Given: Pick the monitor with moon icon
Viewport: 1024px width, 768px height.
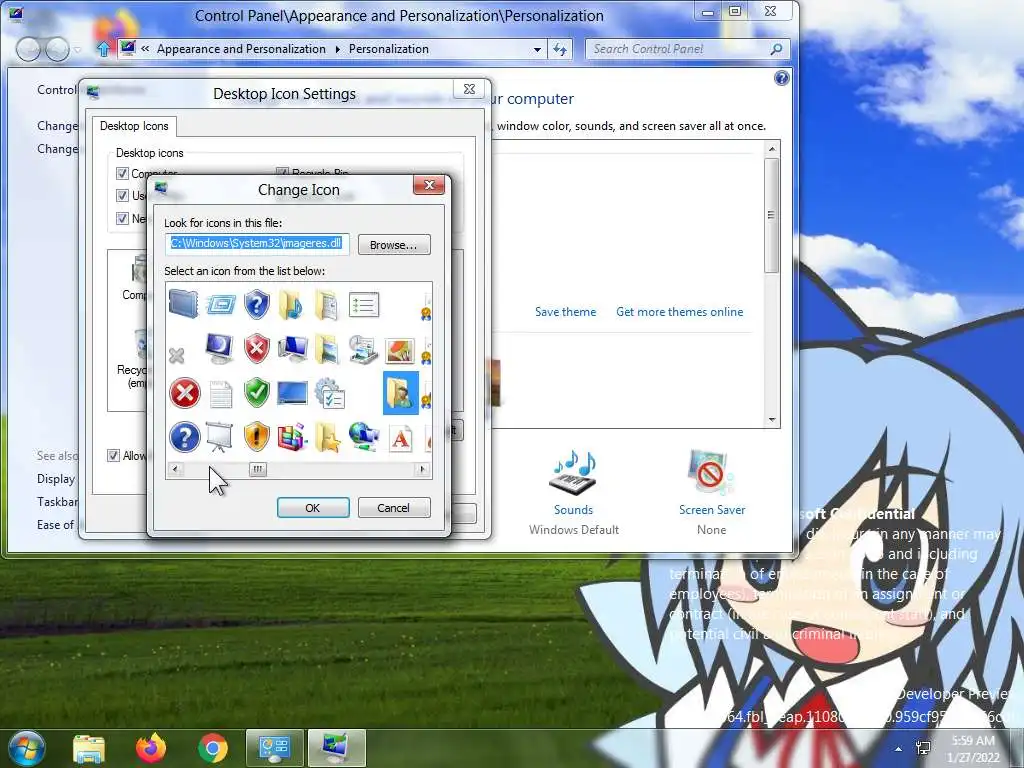Looking at the screenshot, I should 219,349.
